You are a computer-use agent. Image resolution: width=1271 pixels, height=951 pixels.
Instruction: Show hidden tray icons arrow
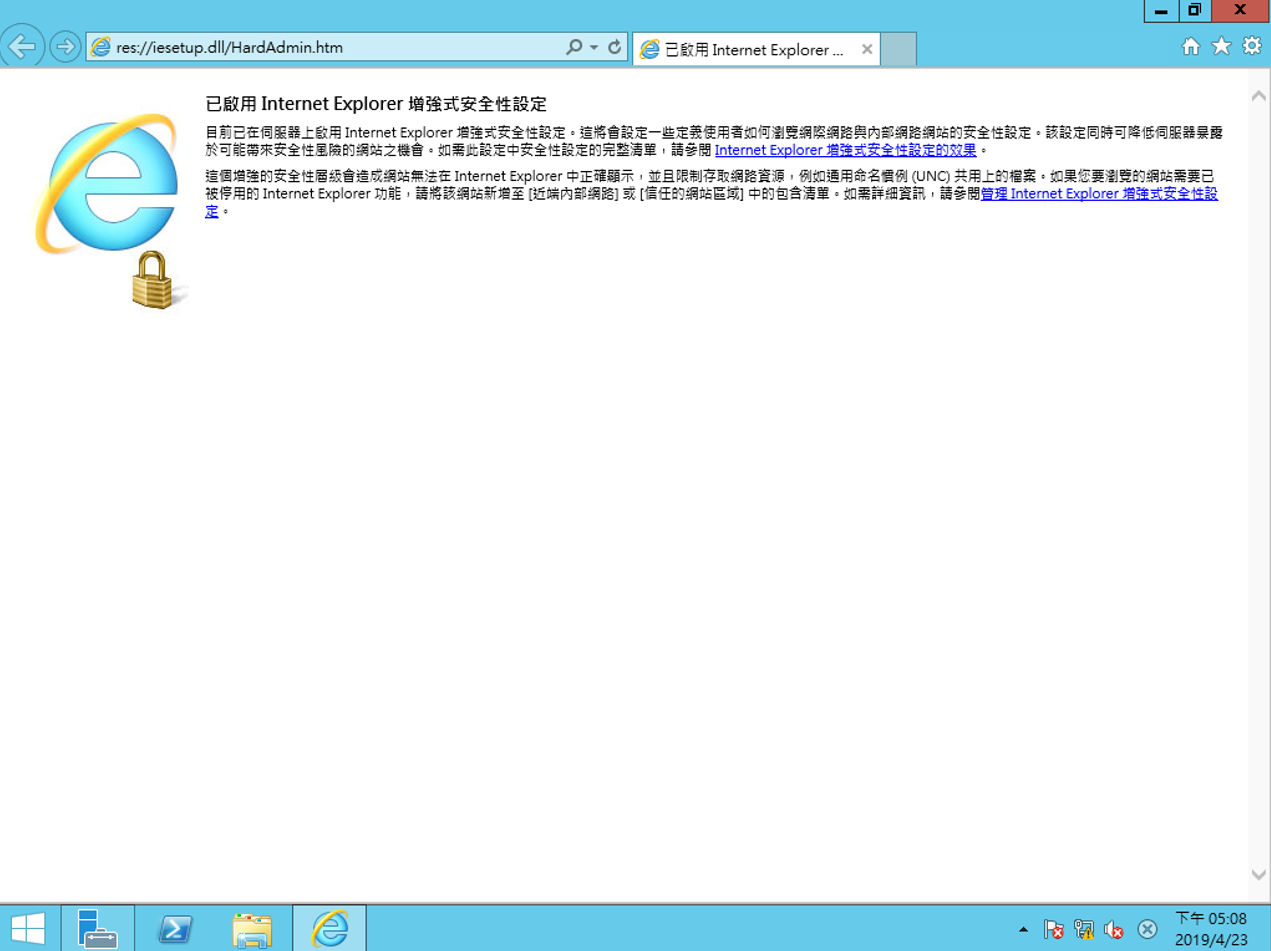click(1023, 930)
